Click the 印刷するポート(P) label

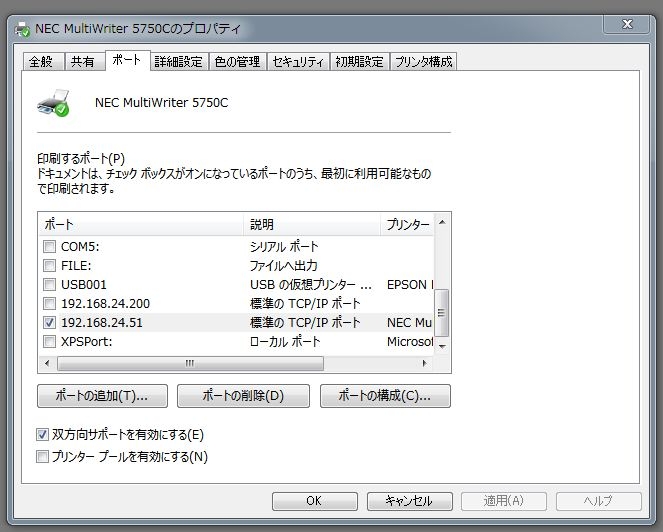81,159
